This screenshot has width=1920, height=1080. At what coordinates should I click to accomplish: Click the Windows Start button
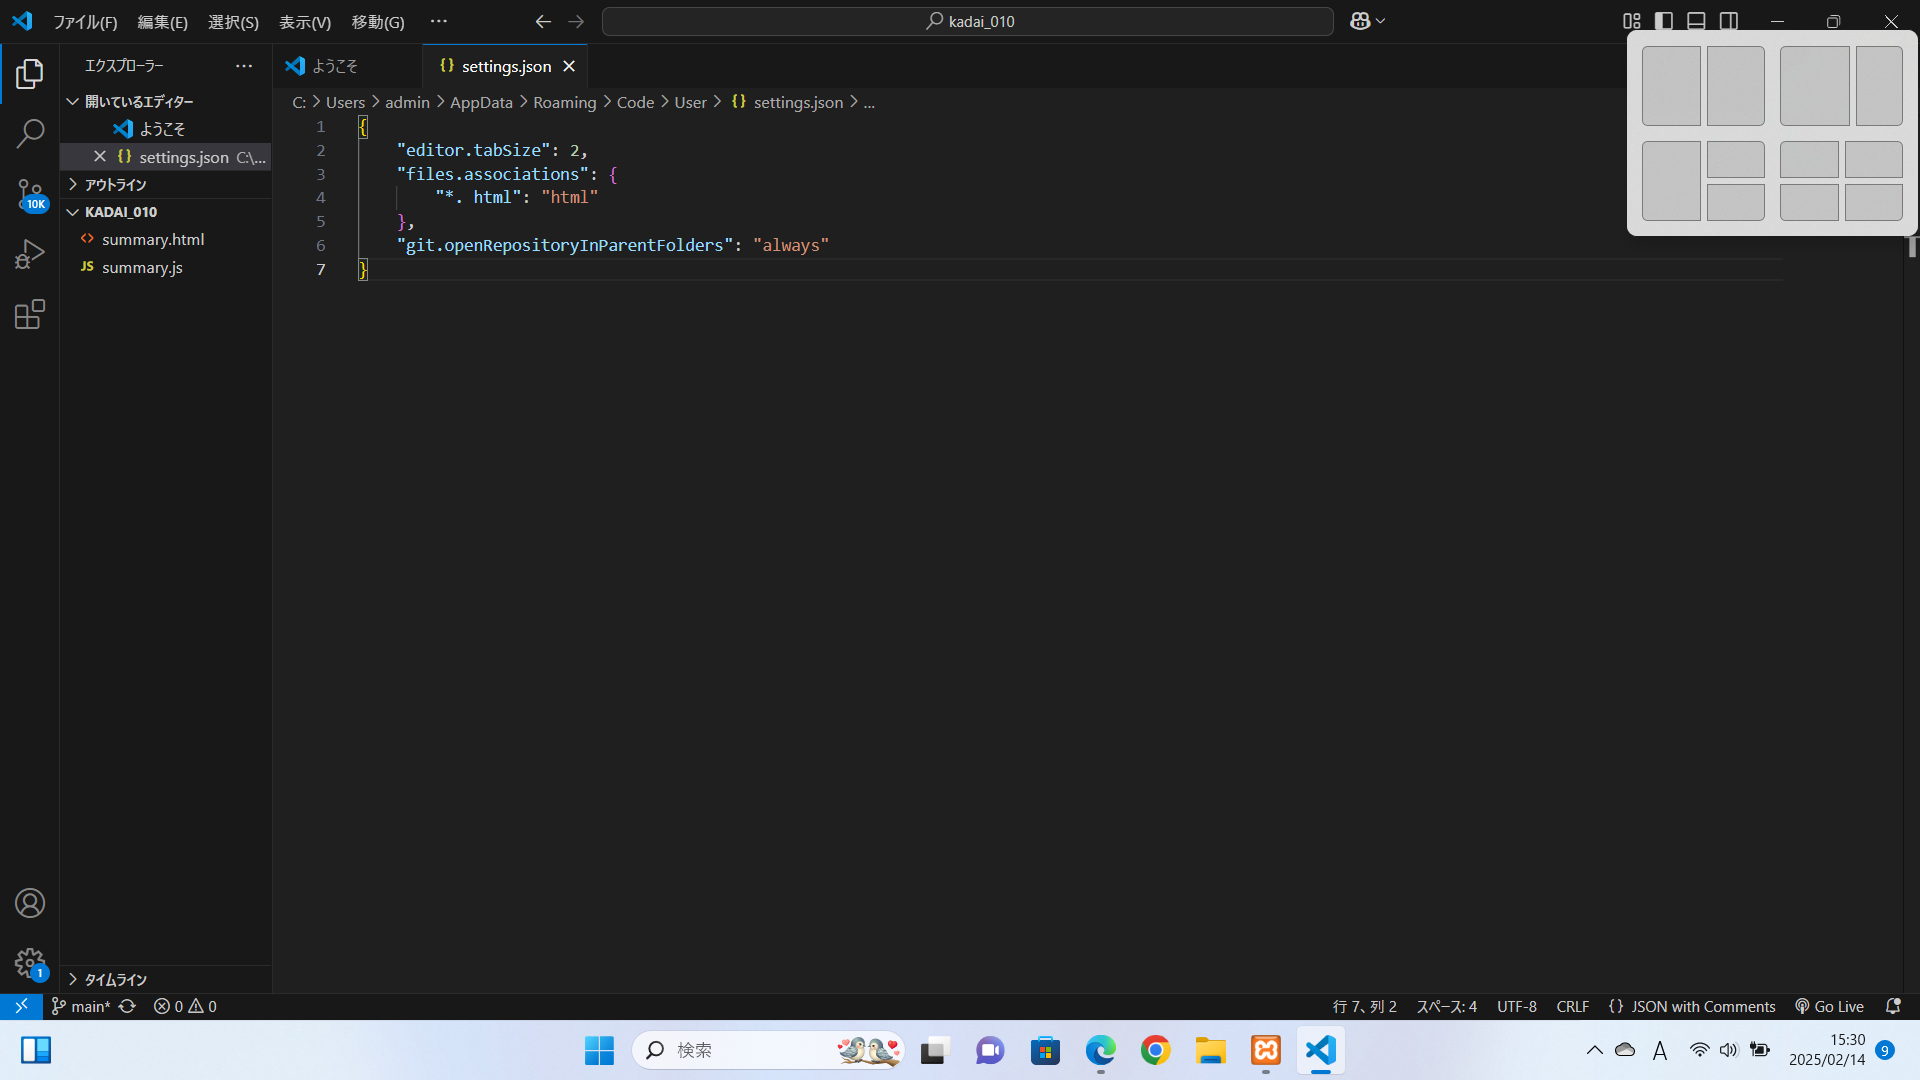click(x=599, y=1050)
